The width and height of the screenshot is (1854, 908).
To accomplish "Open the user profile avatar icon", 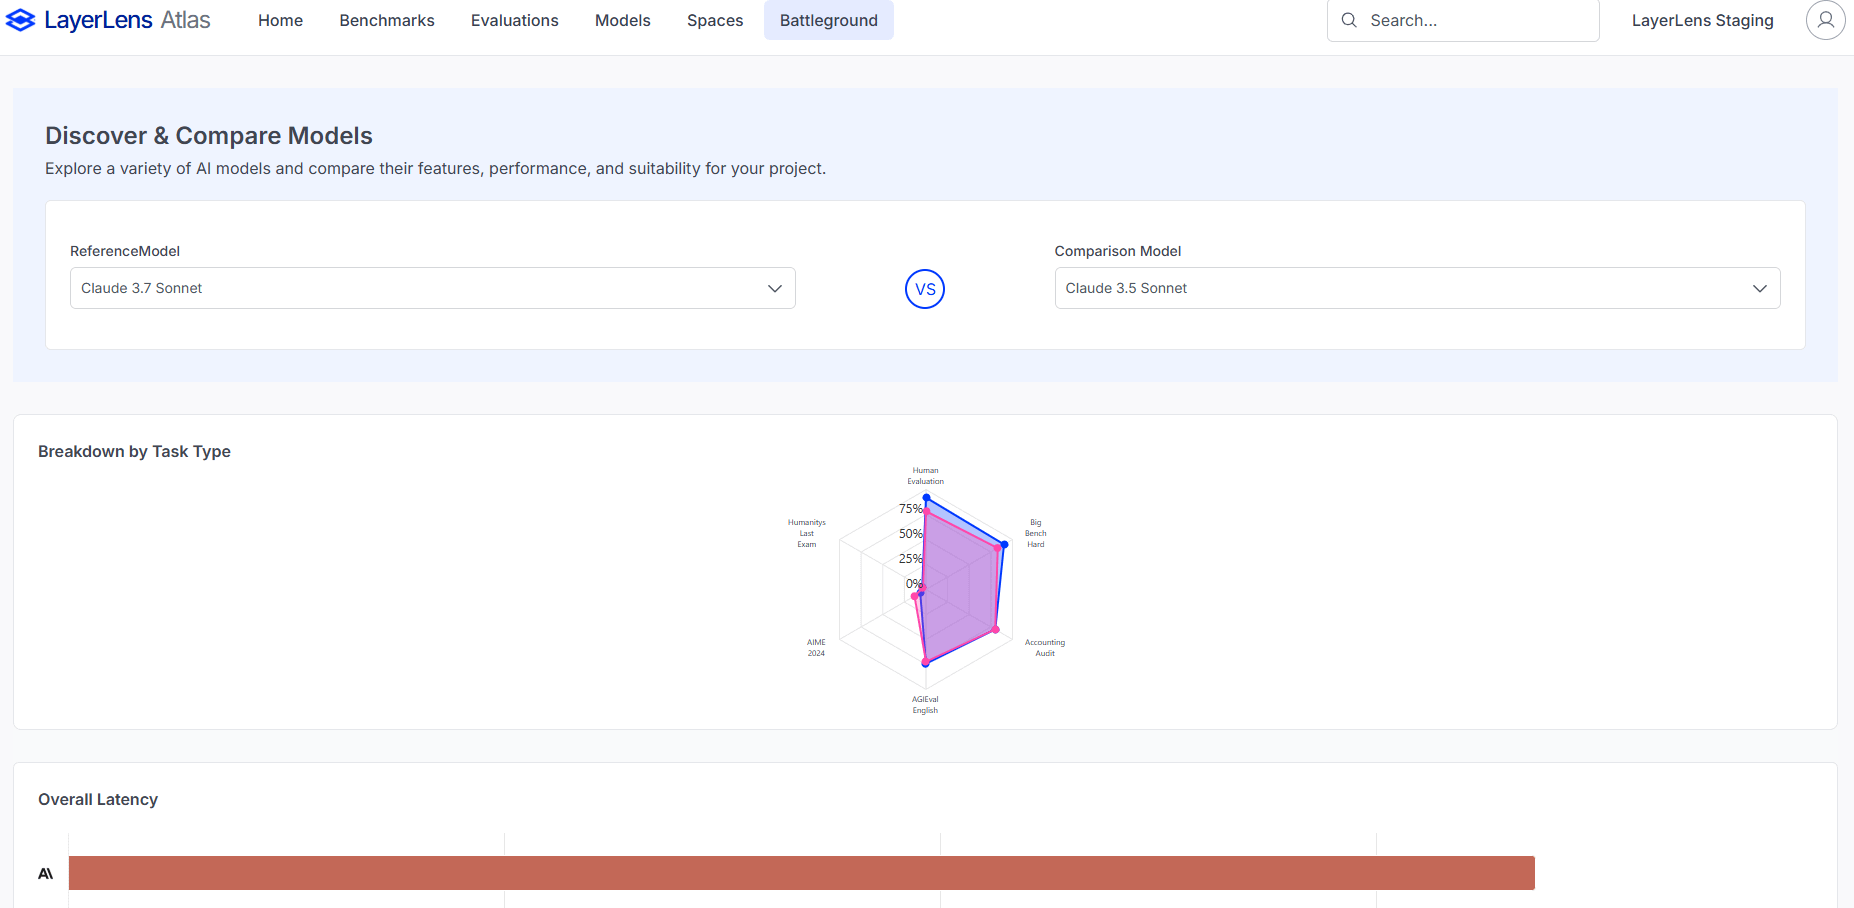I will pyautogui.click(x=1825, y=20).
